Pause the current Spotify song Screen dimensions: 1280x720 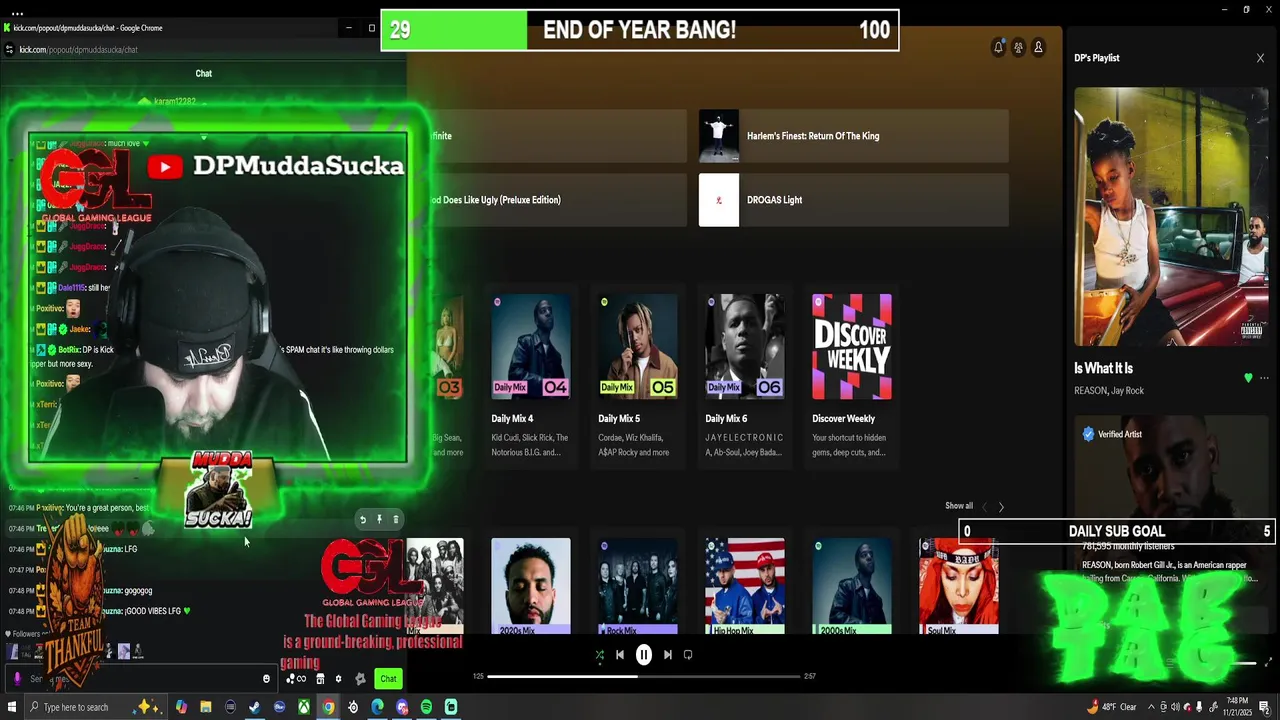644,655
